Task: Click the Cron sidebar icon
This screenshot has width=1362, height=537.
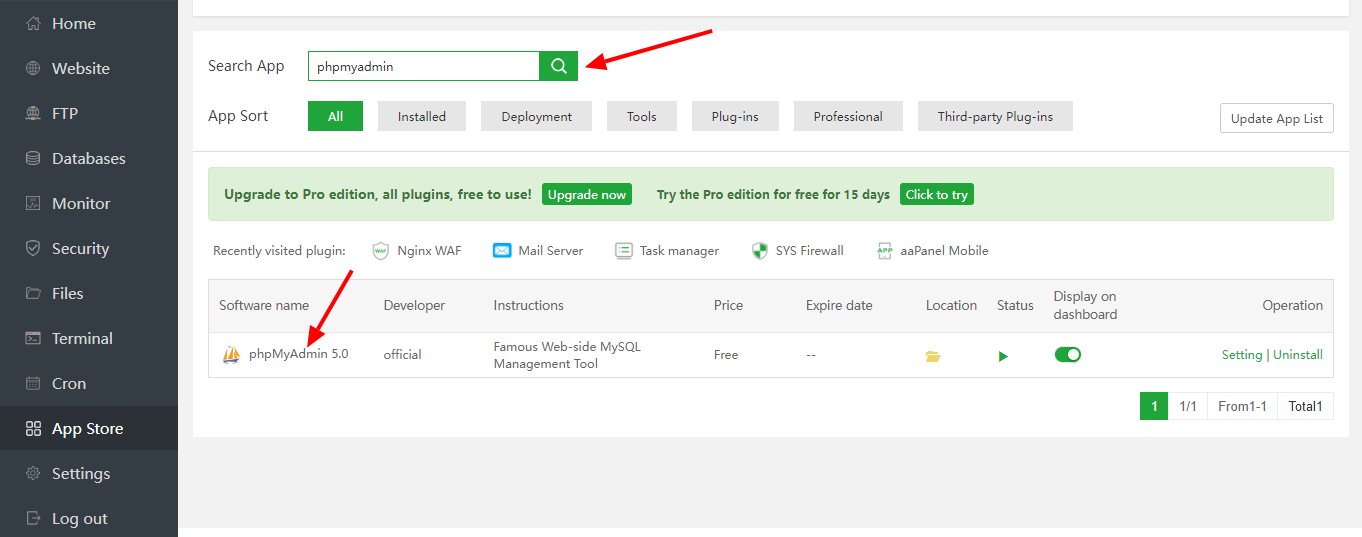Action: click(33, 383)
